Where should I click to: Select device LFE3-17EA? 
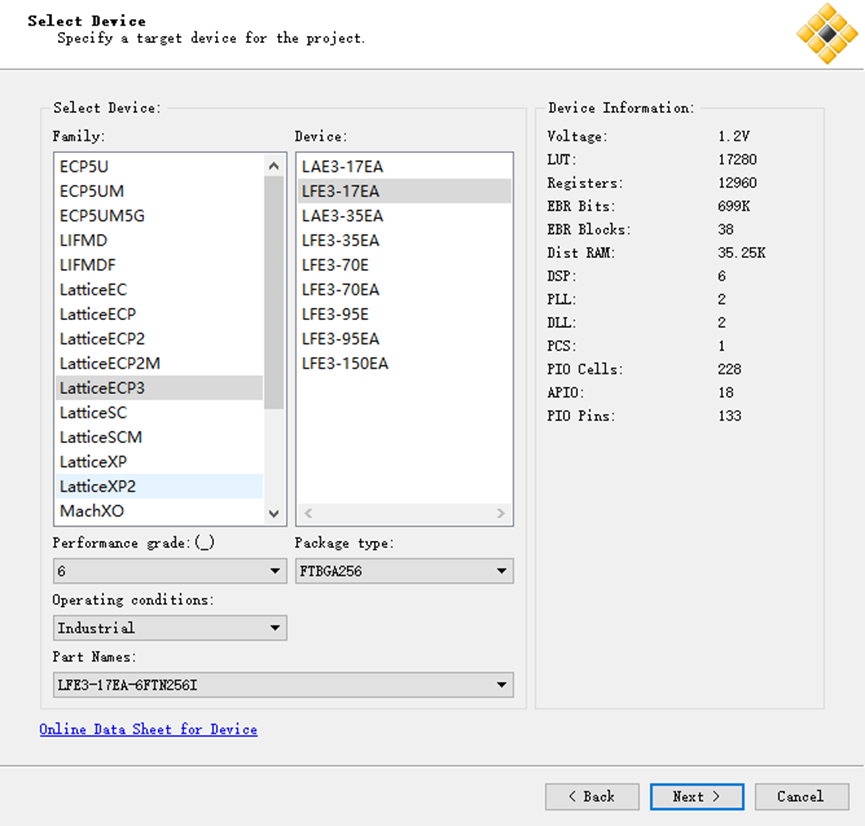pos(404,191)
